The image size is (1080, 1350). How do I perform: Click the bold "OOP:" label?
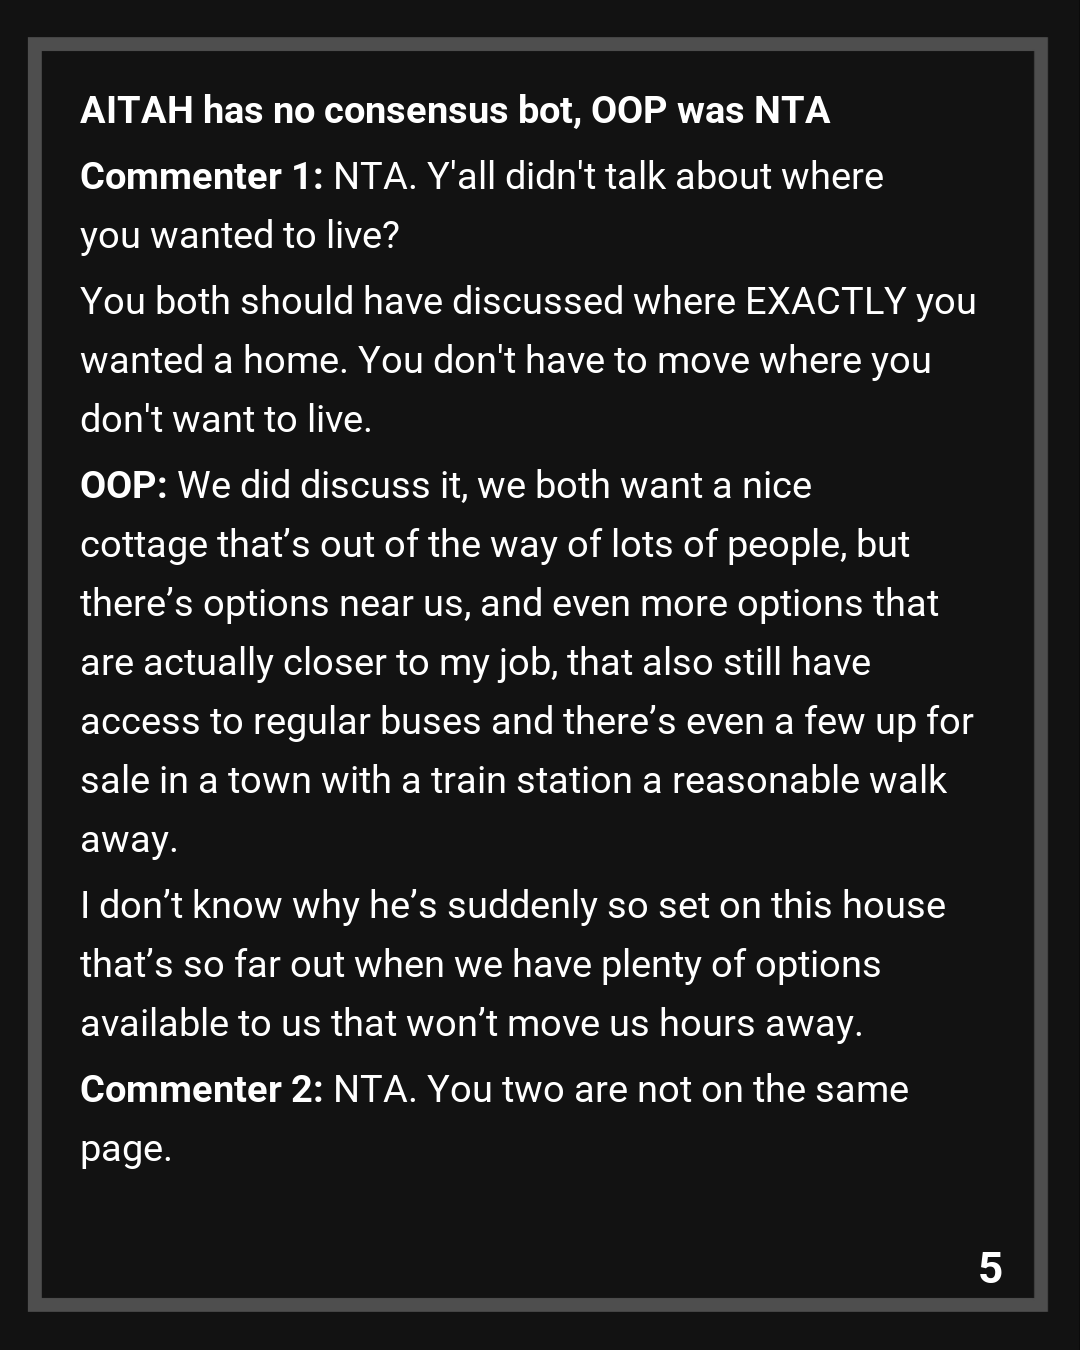pos(123,486)
